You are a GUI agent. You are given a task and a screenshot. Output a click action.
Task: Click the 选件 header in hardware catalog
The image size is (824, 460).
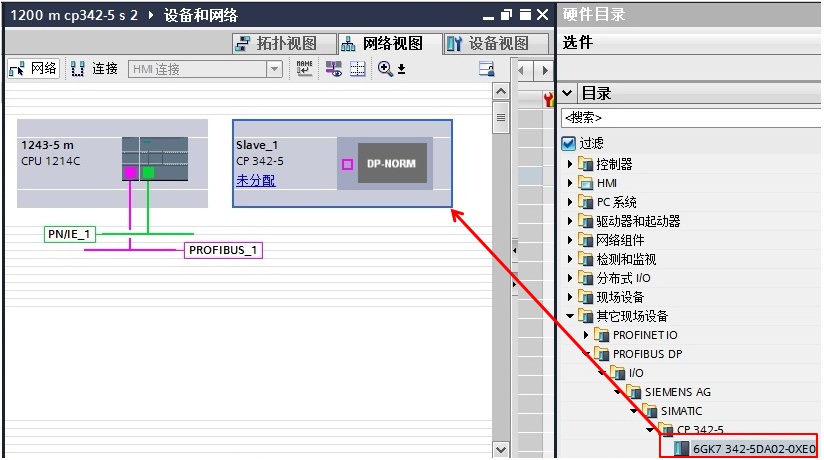coord(578,42)
